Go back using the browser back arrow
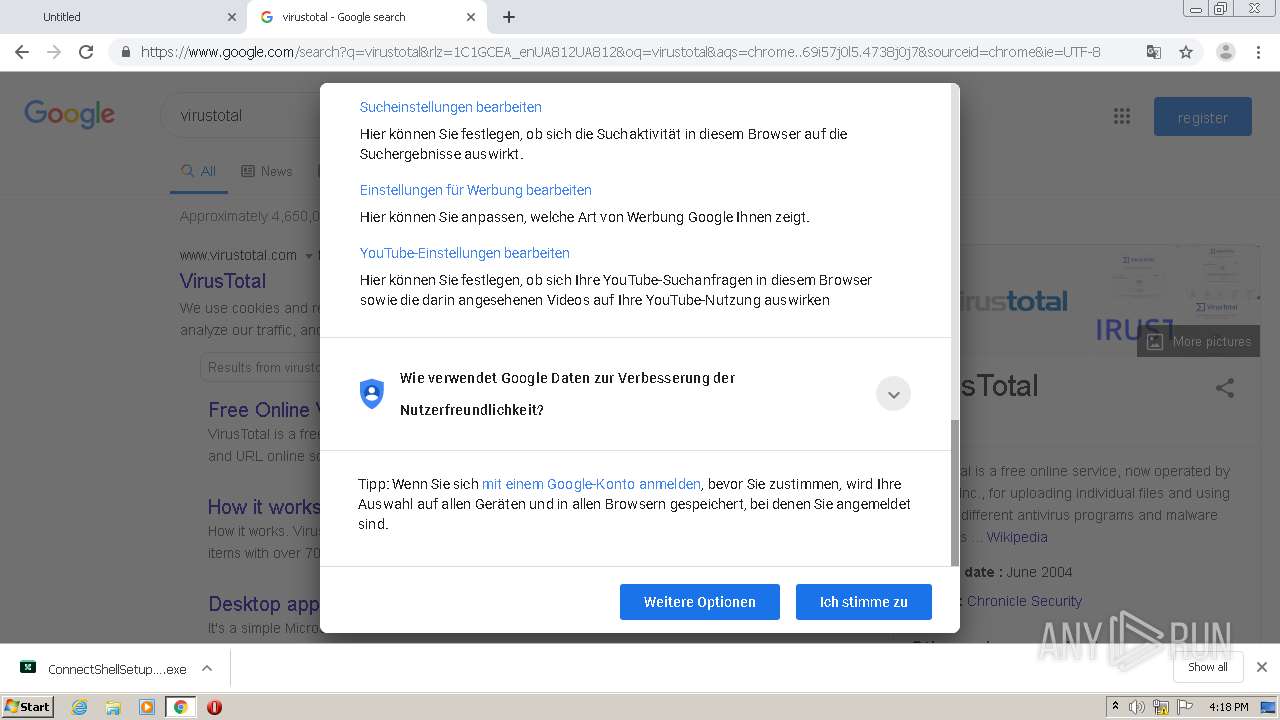Viewport: 1280px width, 720px height. tap(22, 52)
